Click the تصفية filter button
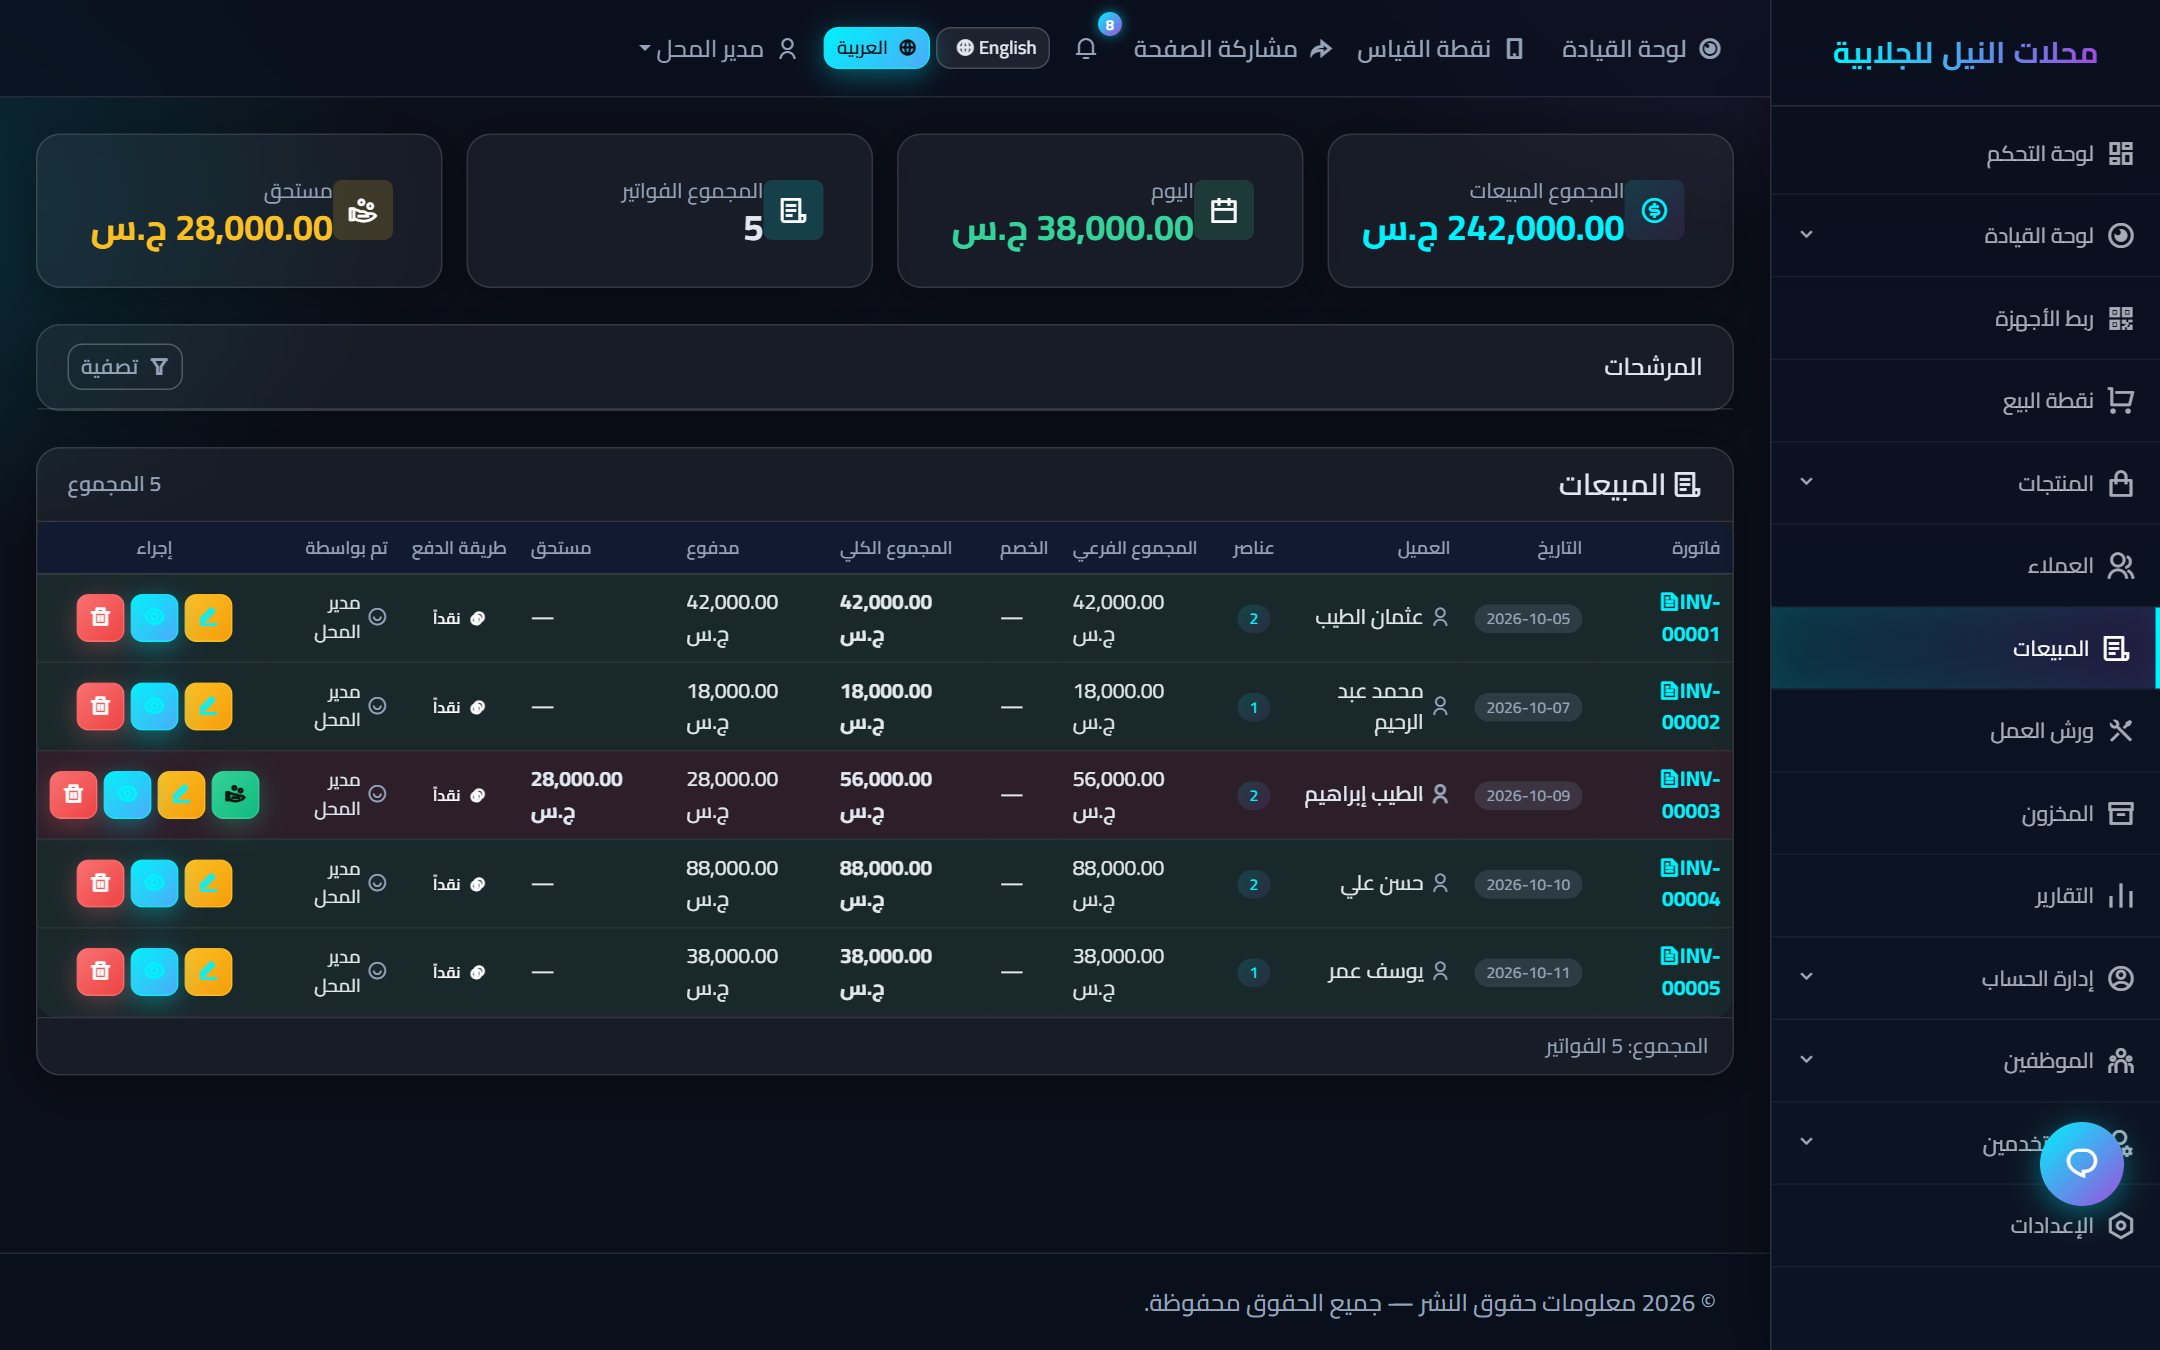 125,367
